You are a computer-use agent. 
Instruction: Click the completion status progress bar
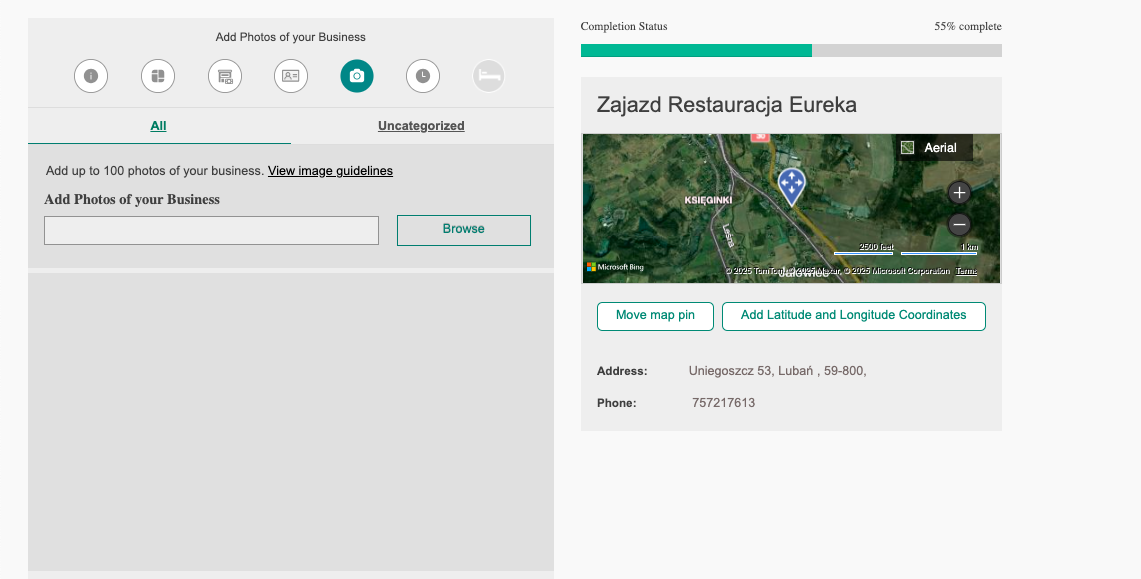[791, 50]
